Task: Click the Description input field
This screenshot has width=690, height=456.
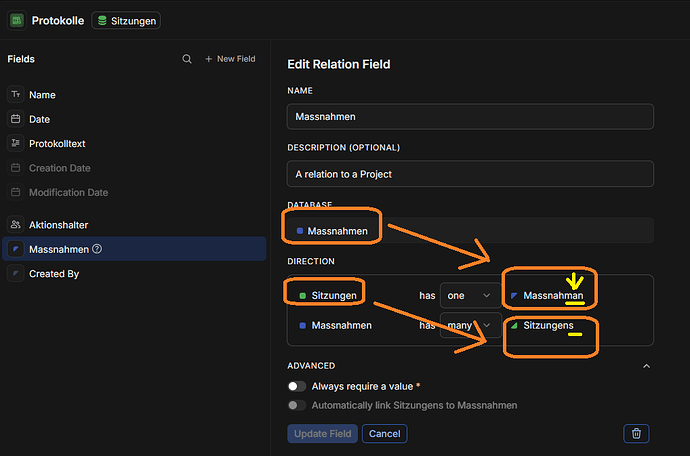Action: pos(470,173)
